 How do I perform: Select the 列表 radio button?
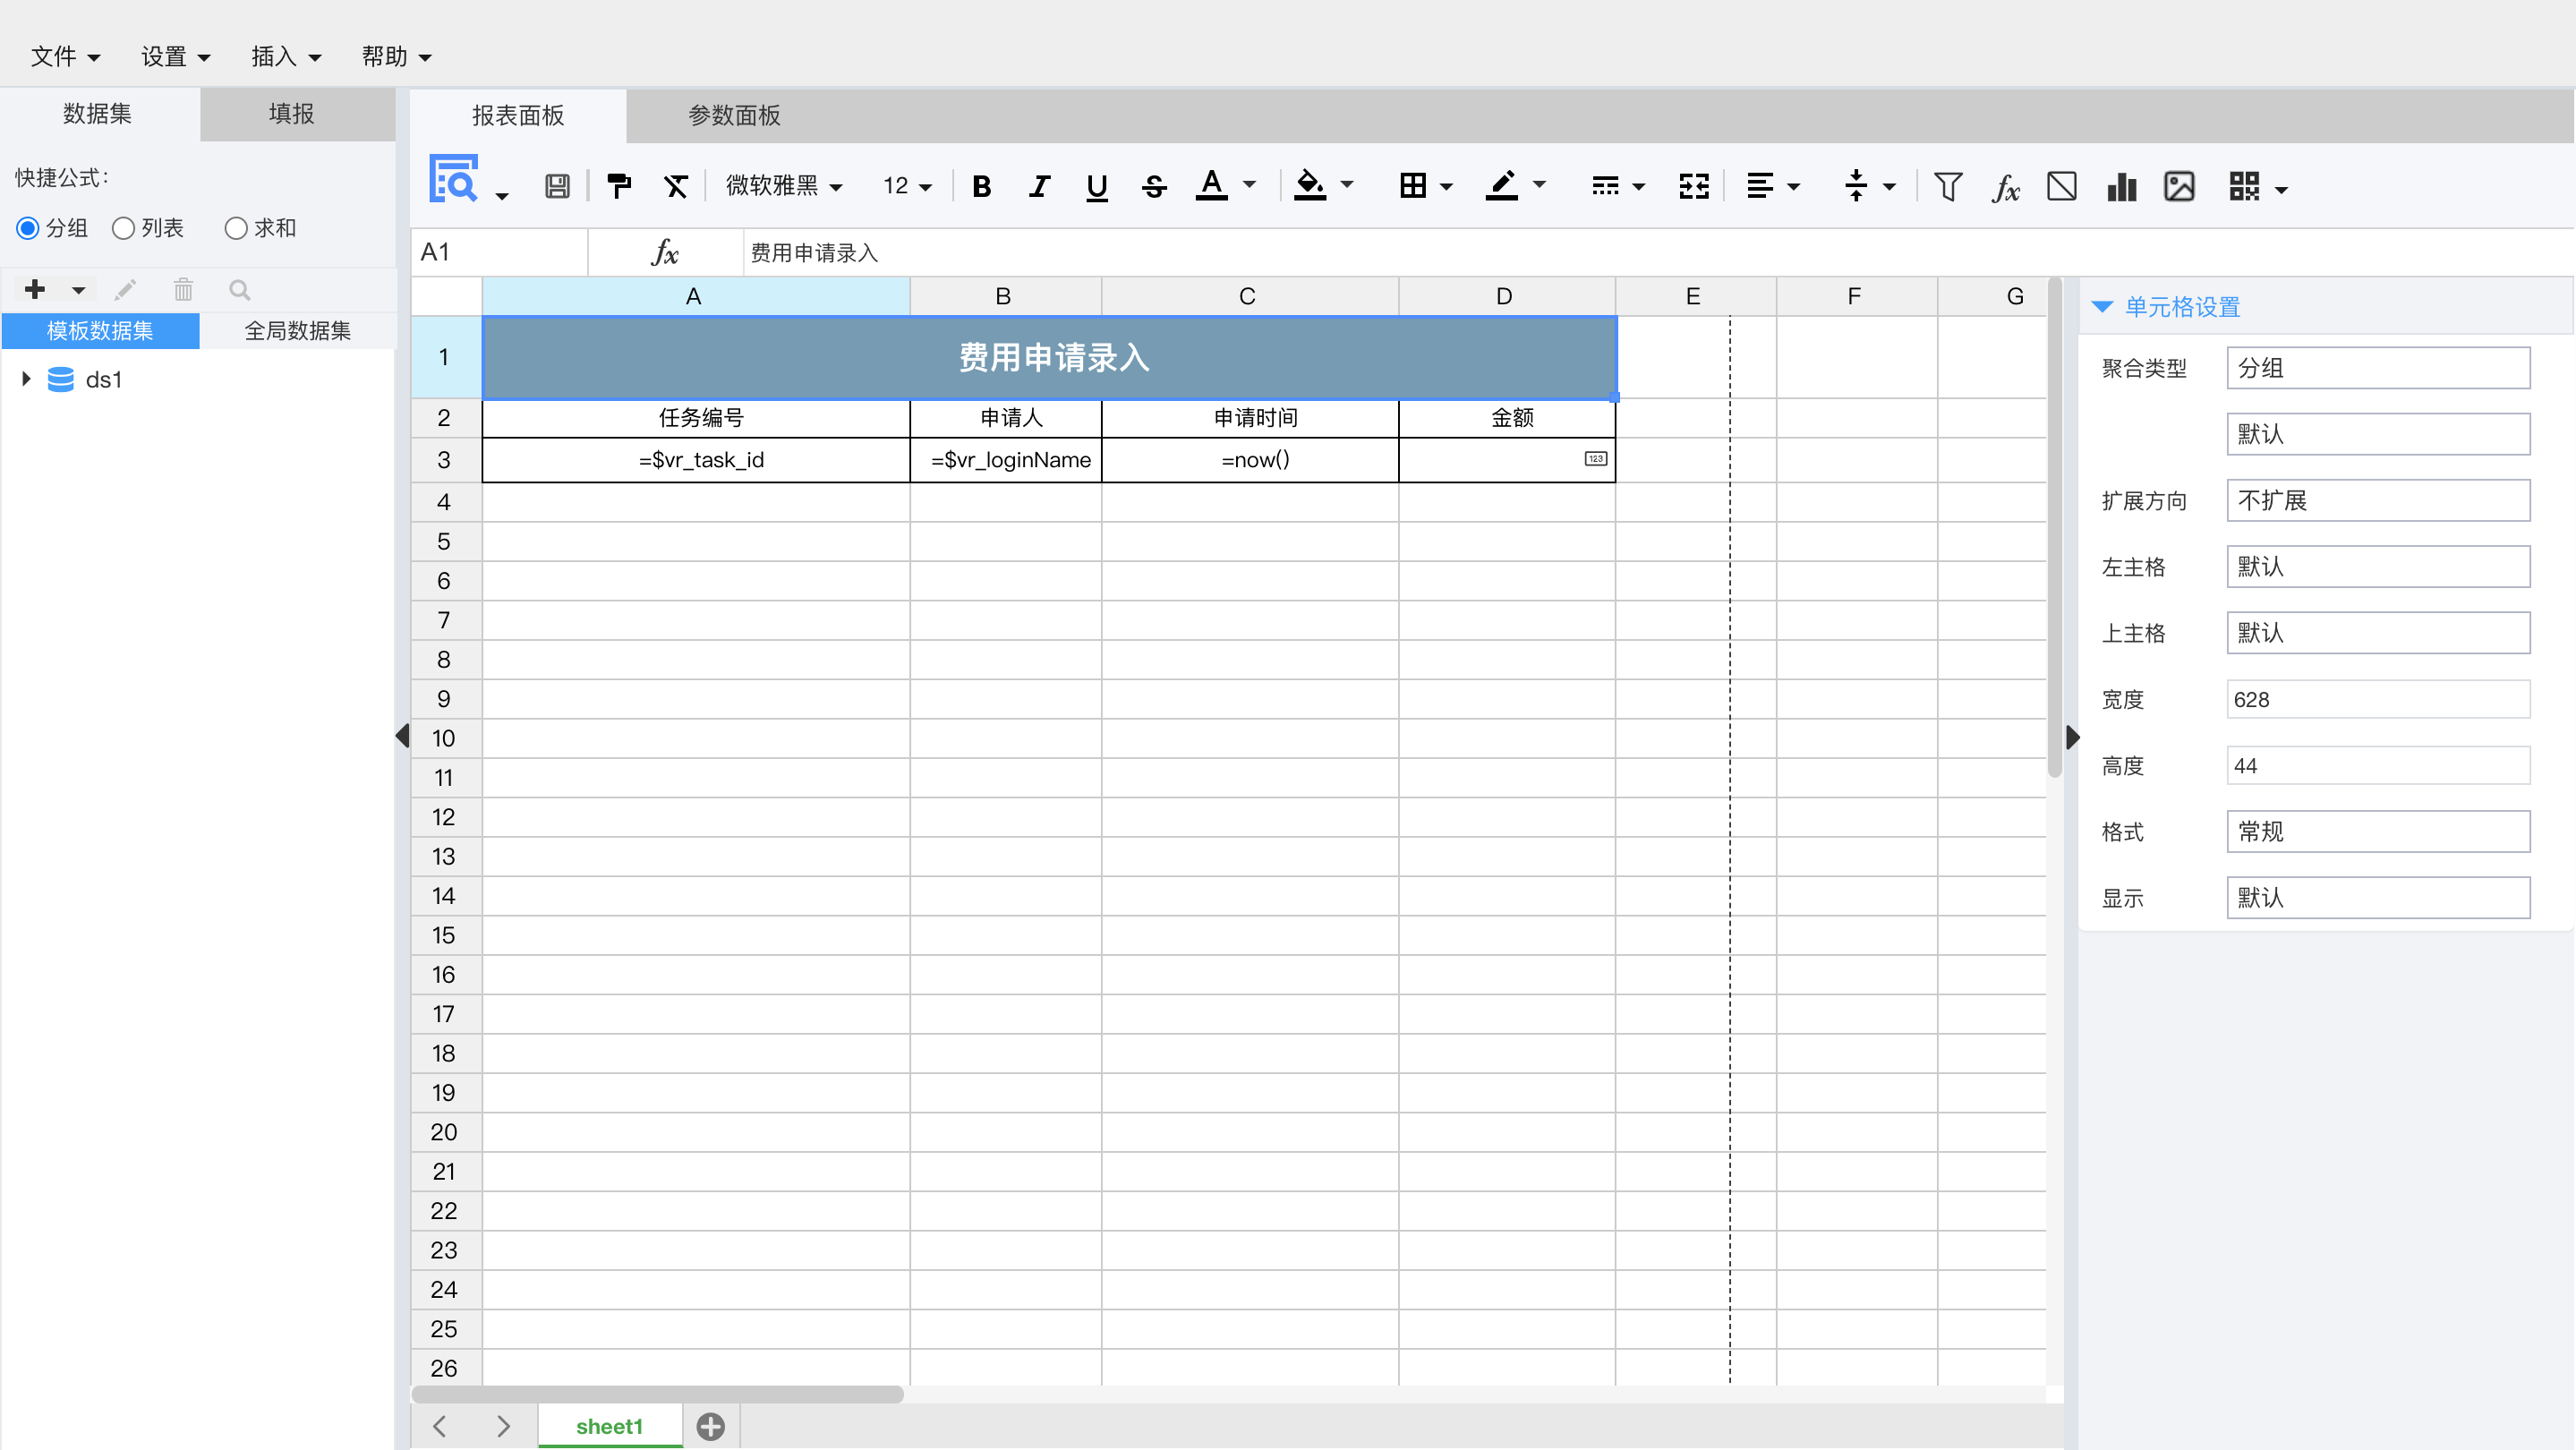coord(123,228)
